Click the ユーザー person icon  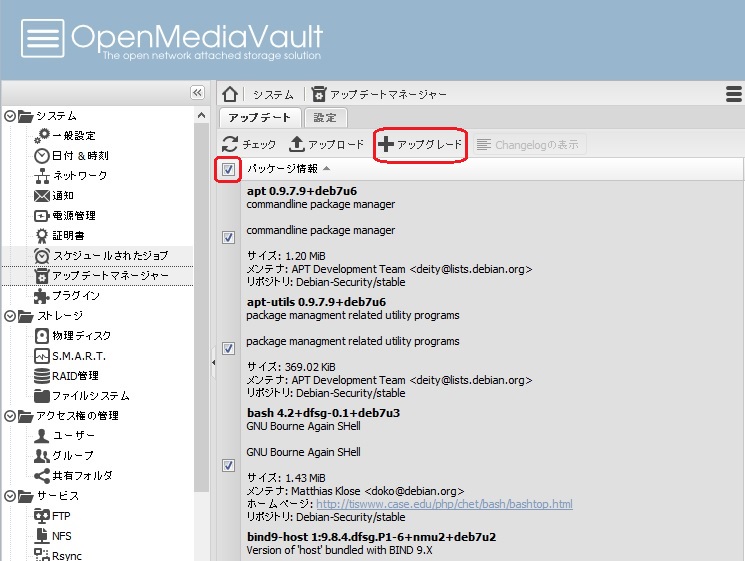point(42,436)
